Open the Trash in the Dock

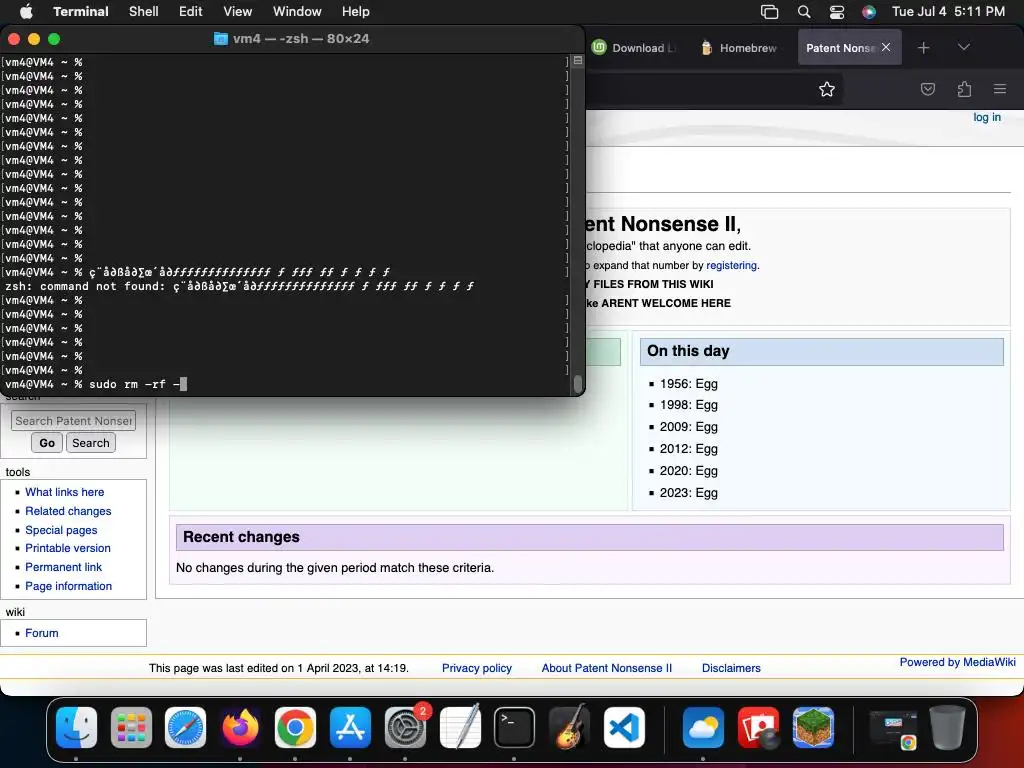point(948,727)
